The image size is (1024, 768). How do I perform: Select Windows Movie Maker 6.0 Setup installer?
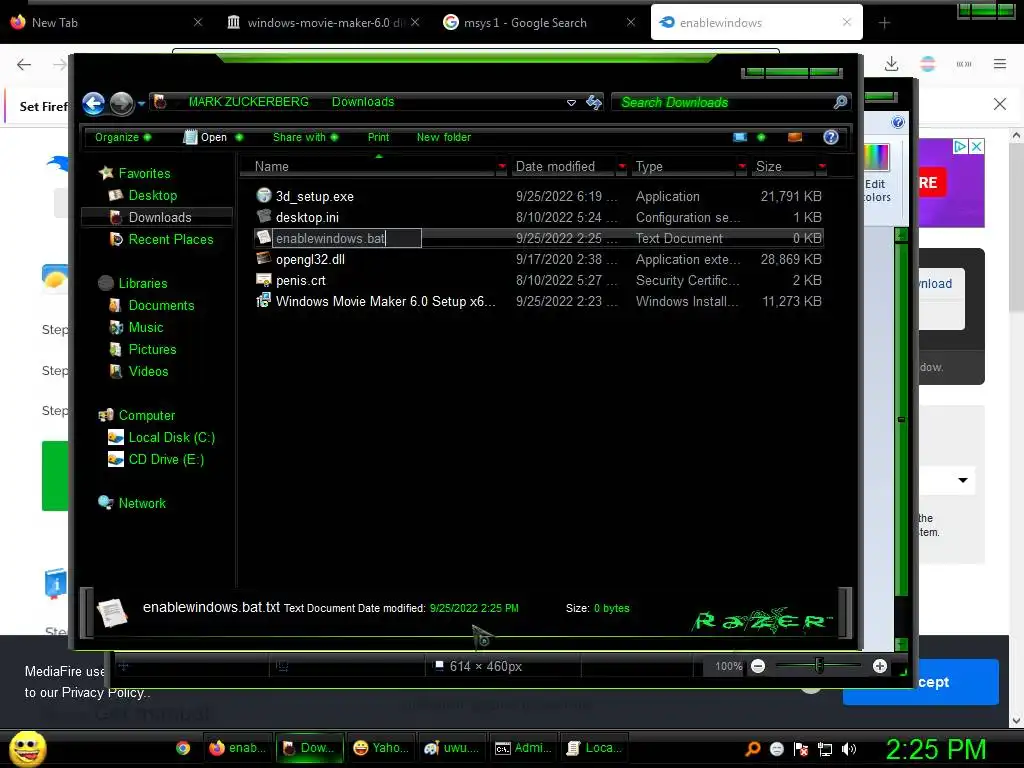pos(385,301)
